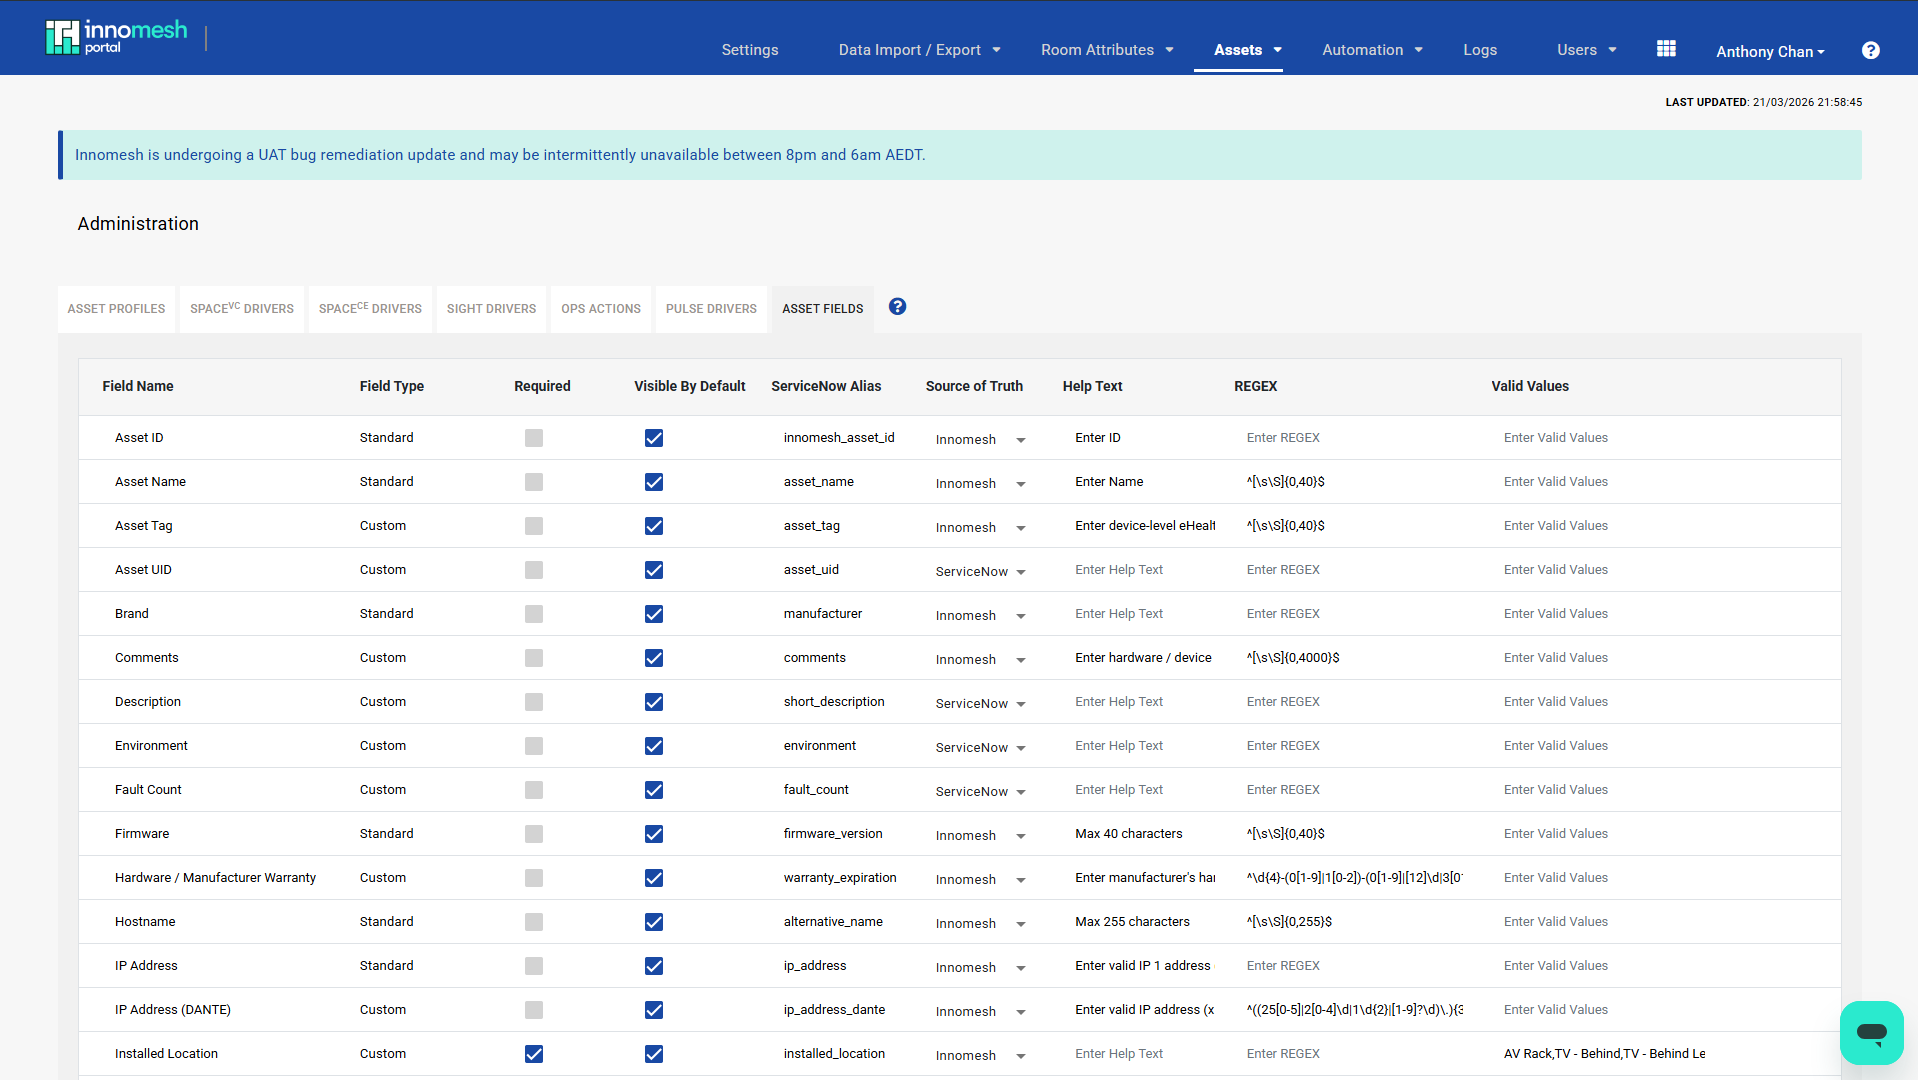The image size is (1918, 1080).
Task: Open the chat widget in the bottom right
Action: [x=1871, y=1033]
